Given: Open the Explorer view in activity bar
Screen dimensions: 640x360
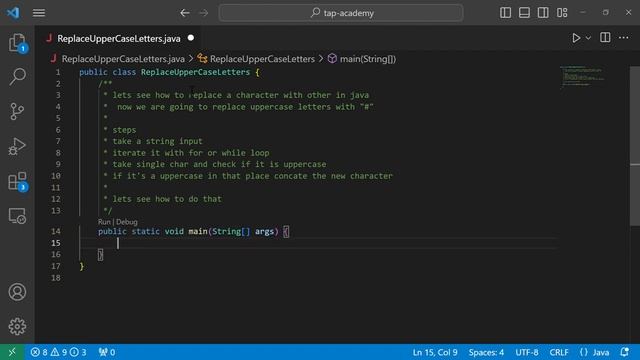Looking at the screenshot, I should [x=17, y=43].
